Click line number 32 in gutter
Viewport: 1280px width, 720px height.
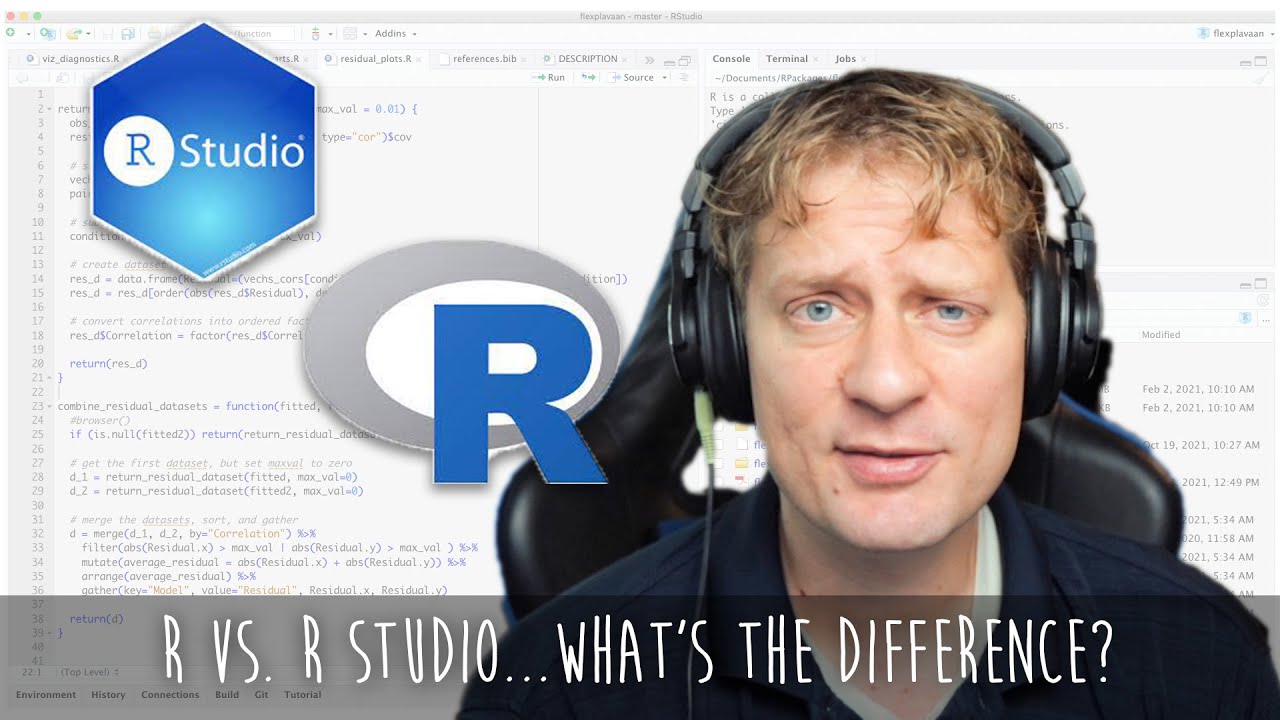[x=38, y=534]
